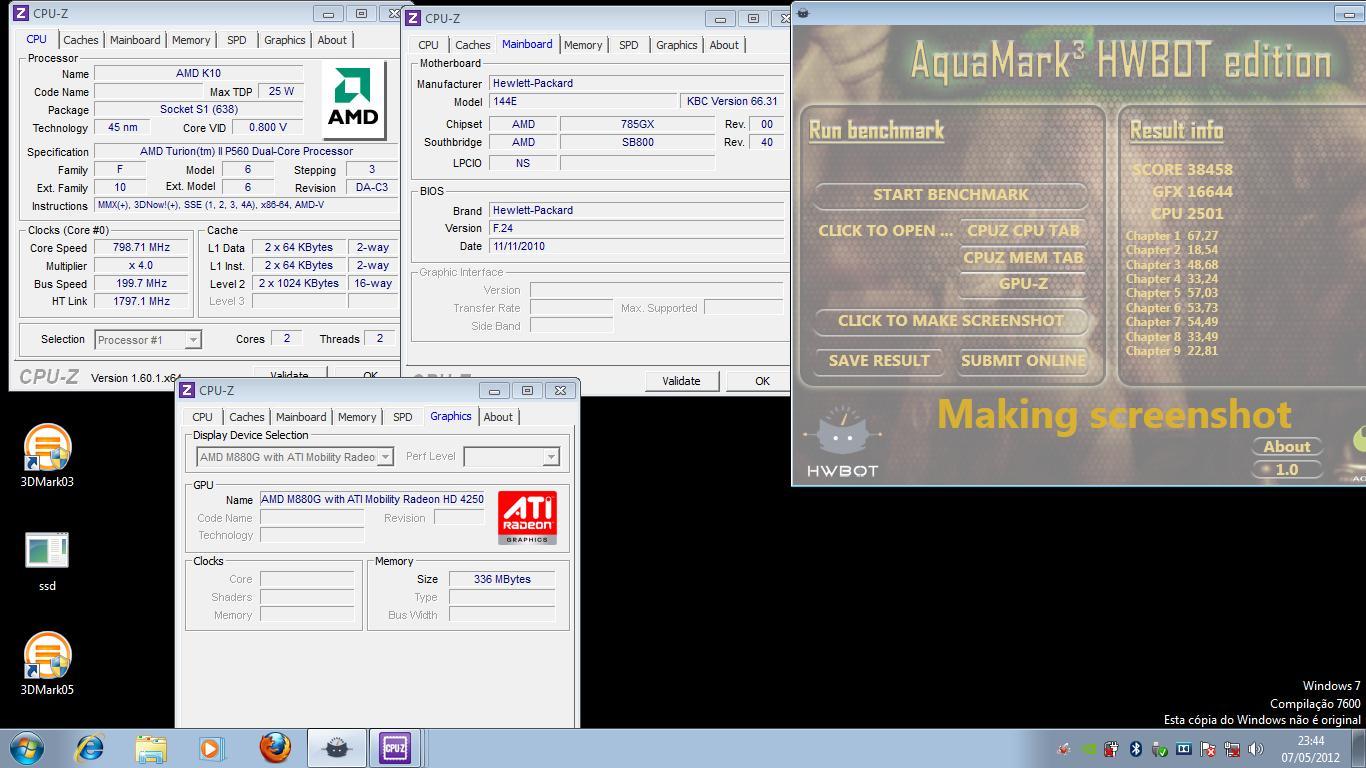Click the AMD K10 name field
Viewport: 1366px width, 768px height.
pos(198,74)
